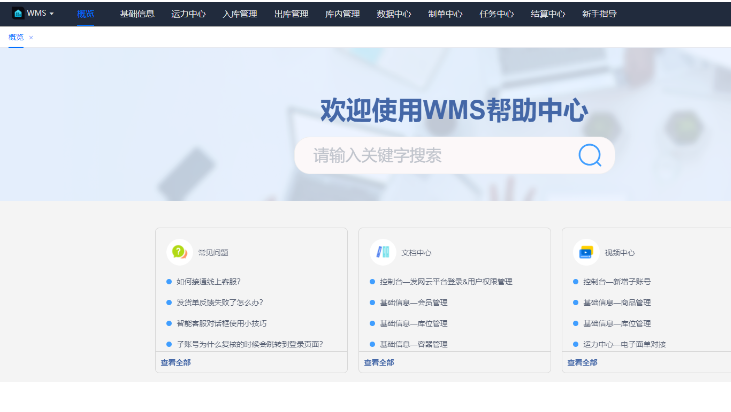View all under 常见问题 card

point(176,362)
